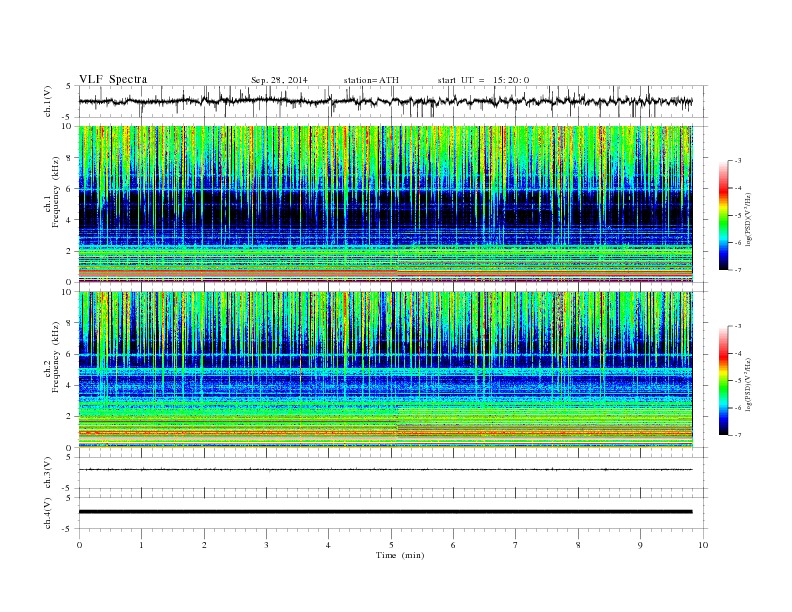The width and height of the screenshot is (792, 612).
Task: Select the date text "Sep. 28, 2014"
Action: (x=279, y=80)
